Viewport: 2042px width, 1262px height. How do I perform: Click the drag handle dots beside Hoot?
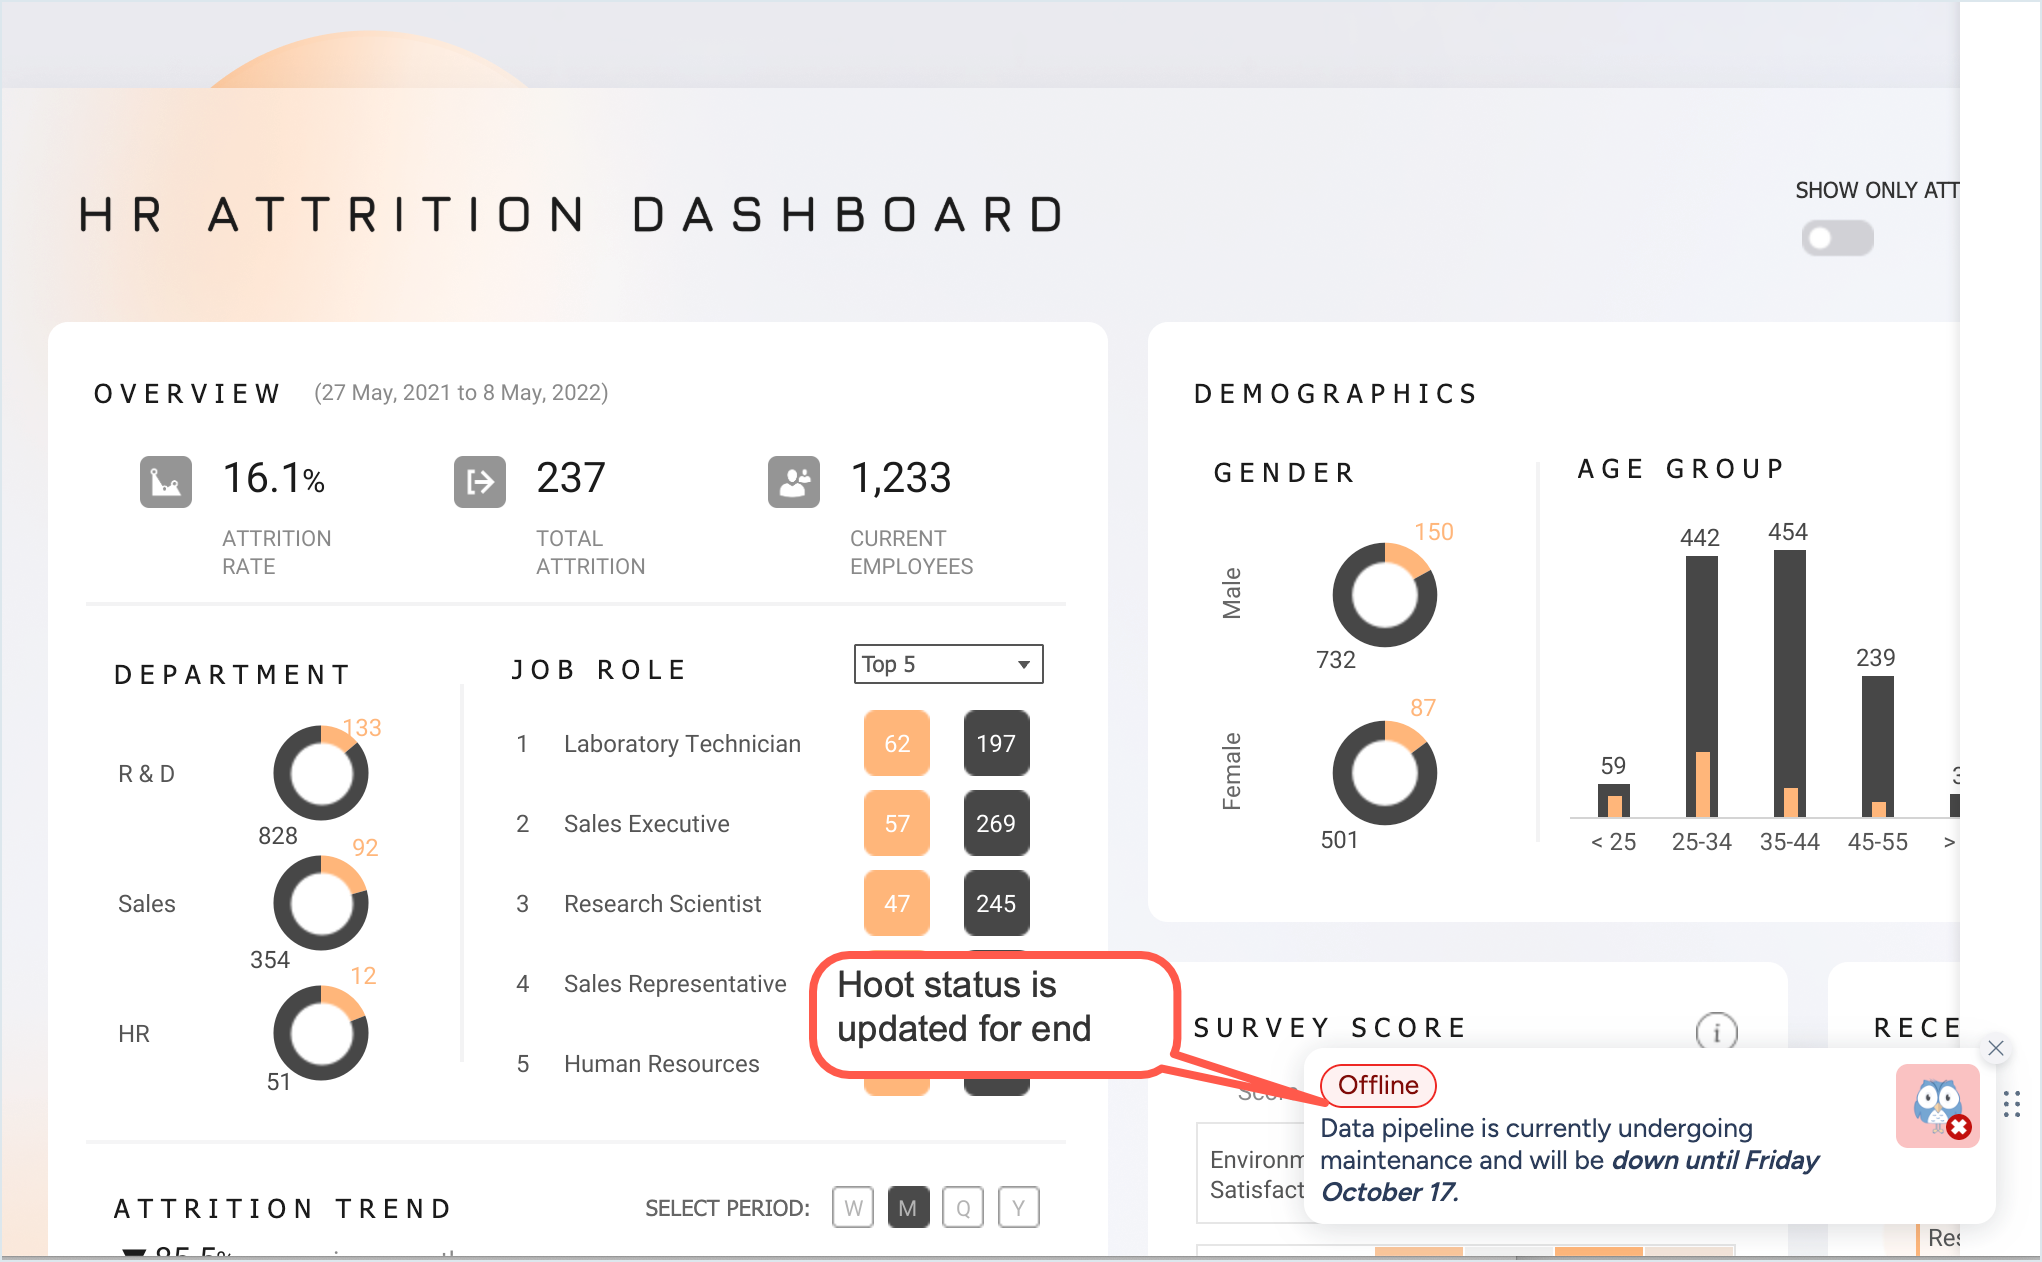(x=2012, y=1104)
